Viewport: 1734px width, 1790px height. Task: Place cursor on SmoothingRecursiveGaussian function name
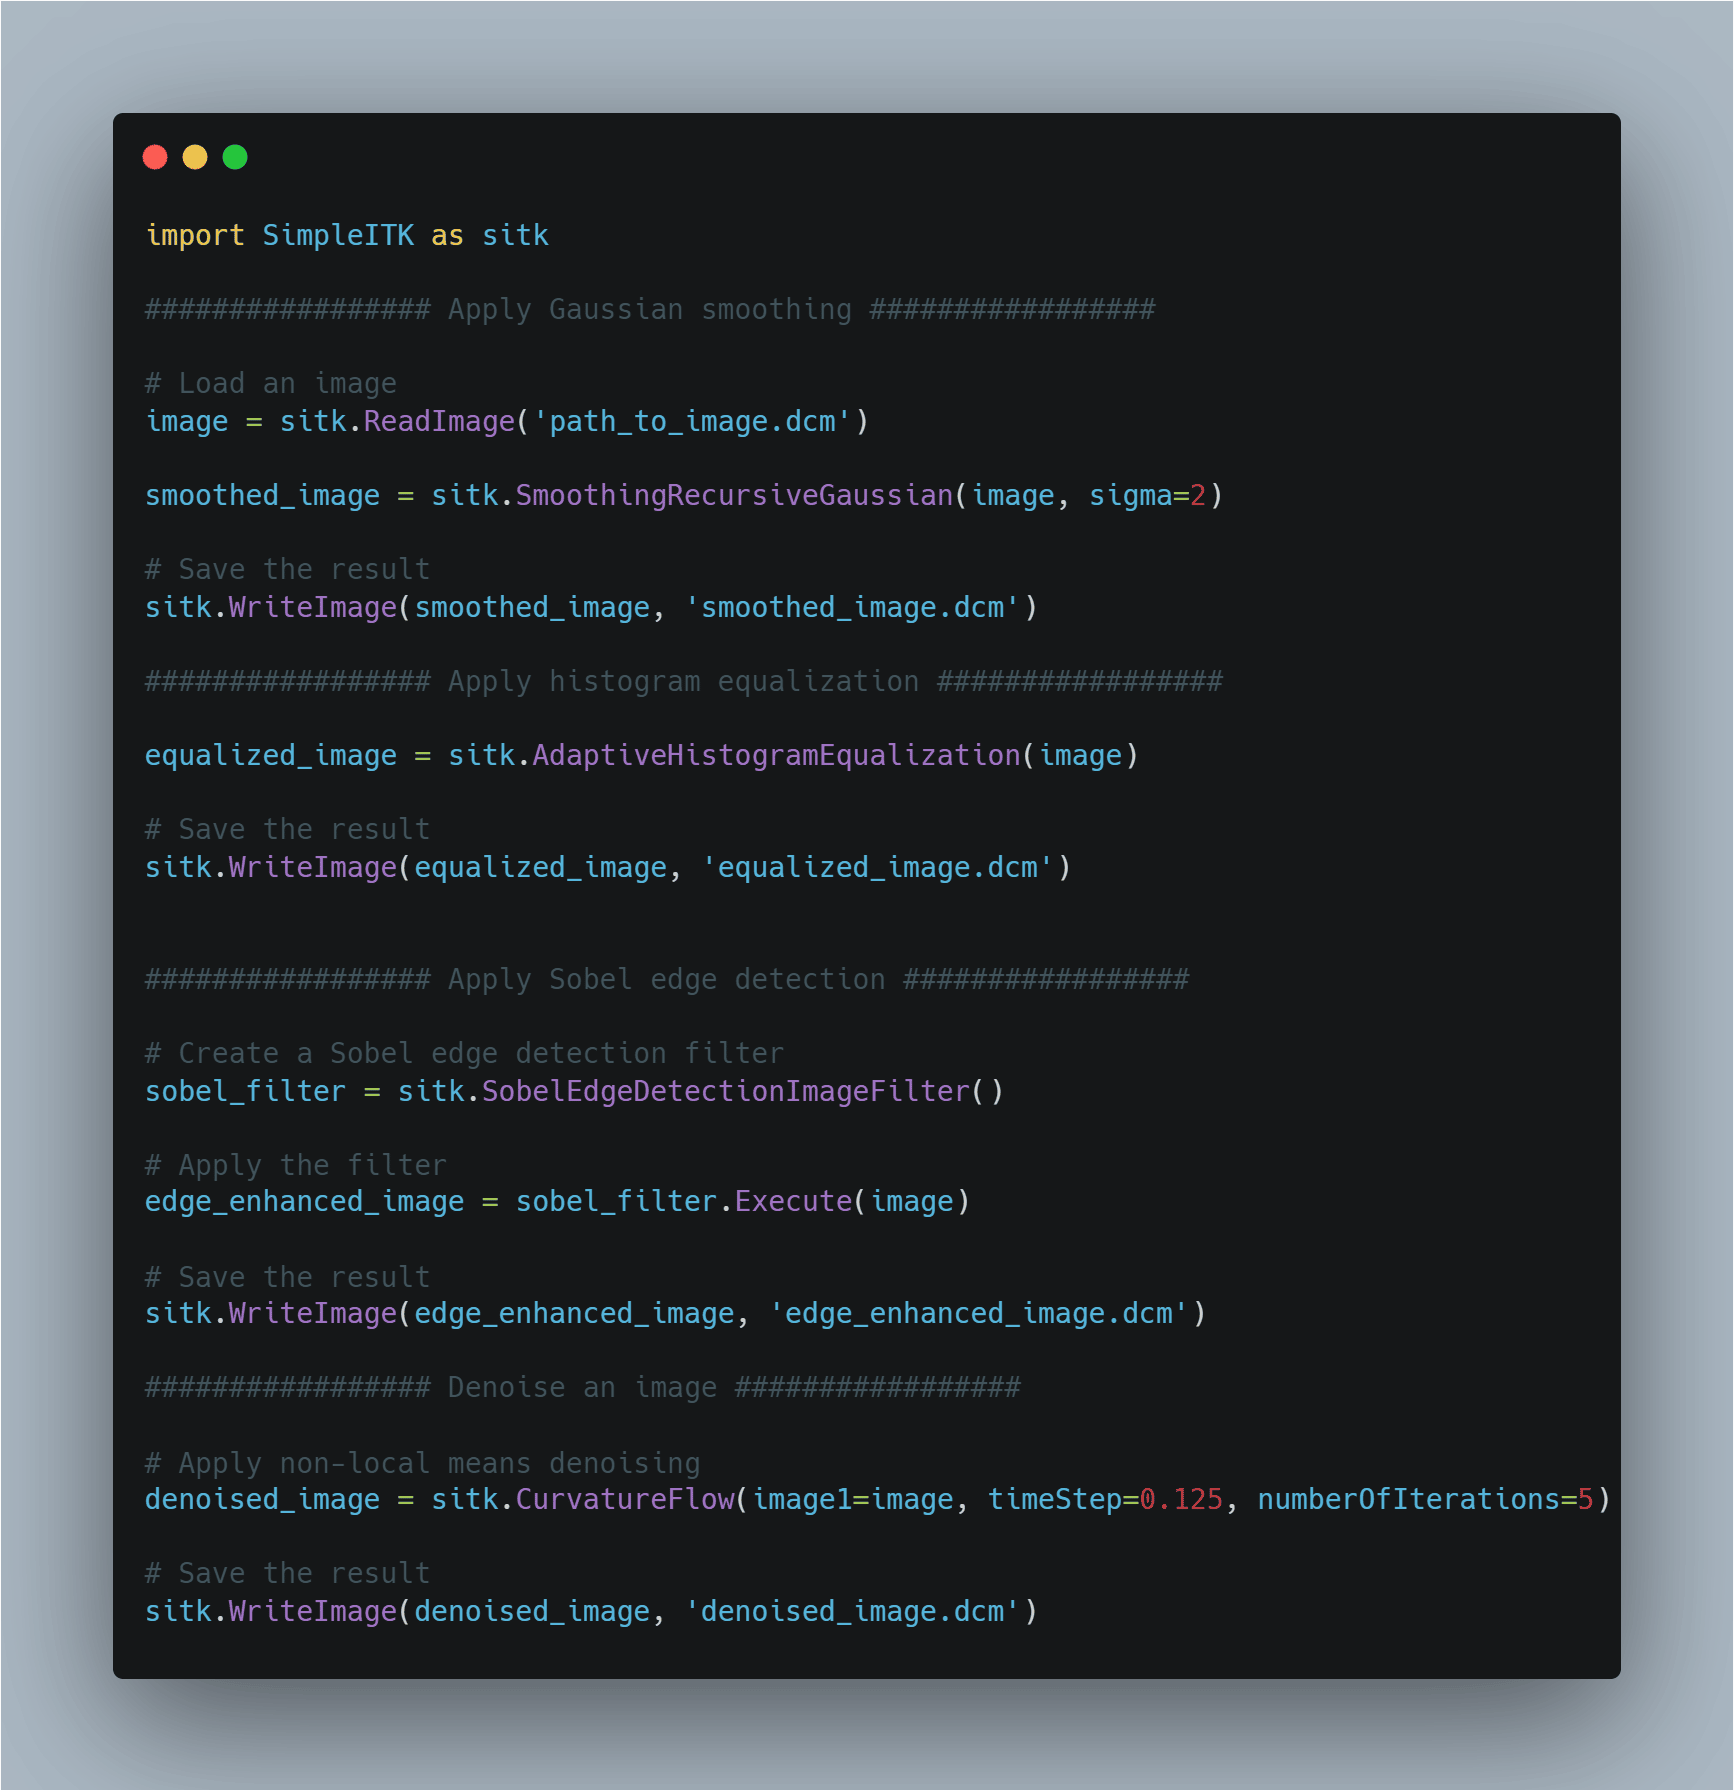click(734, 496)
